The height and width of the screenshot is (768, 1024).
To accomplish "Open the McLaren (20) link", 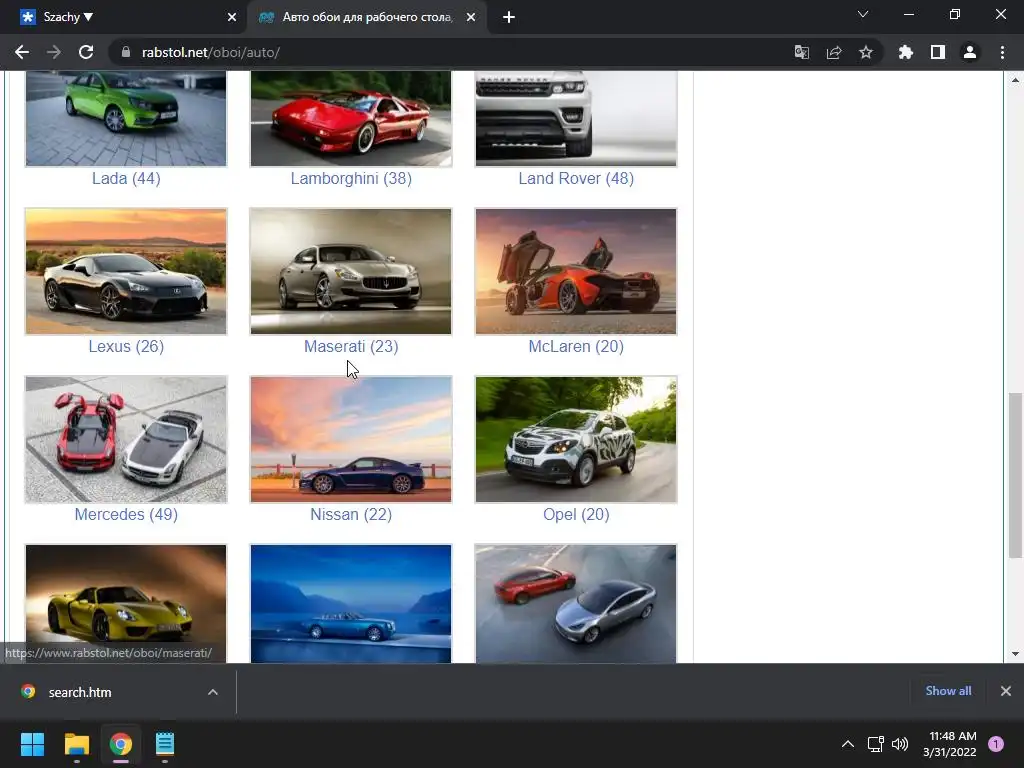I will pyautogui.click(x=576, y=346).
